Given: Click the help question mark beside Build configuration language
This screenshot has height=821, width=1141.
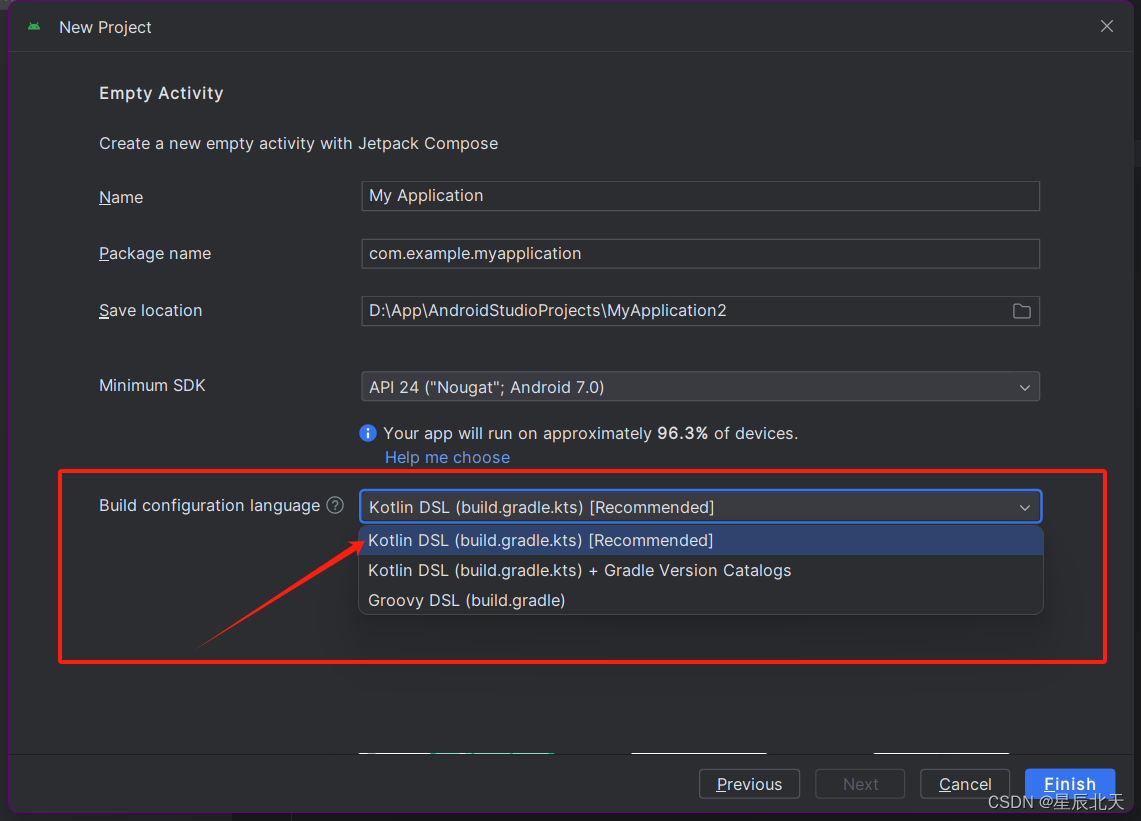Looking at the screenshot, I should pyautogui.click(x=335, y=506).
